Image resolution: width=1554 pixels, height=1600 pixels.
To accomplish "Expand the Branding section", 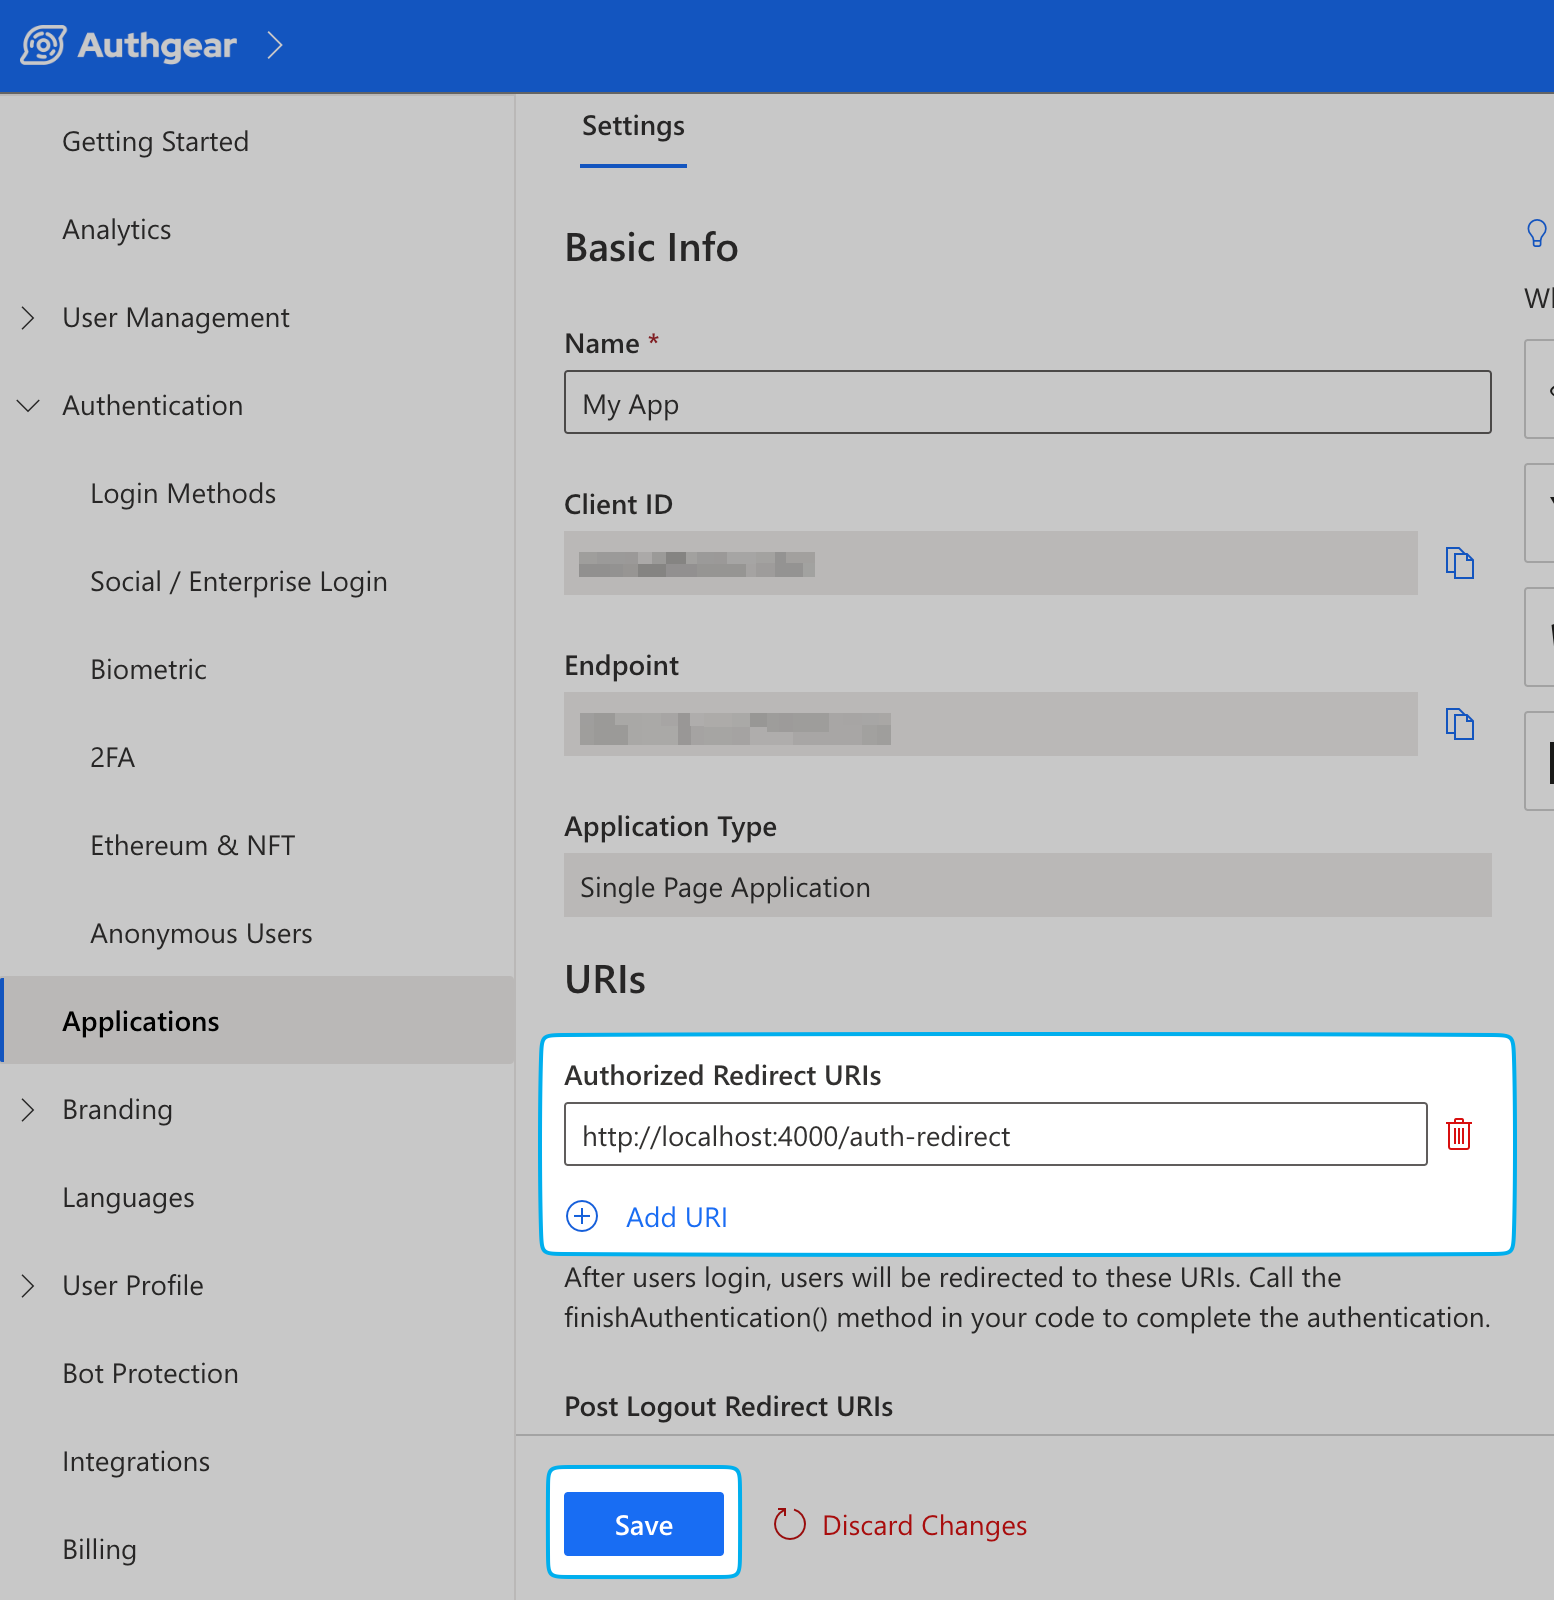I will [28, 1110].
